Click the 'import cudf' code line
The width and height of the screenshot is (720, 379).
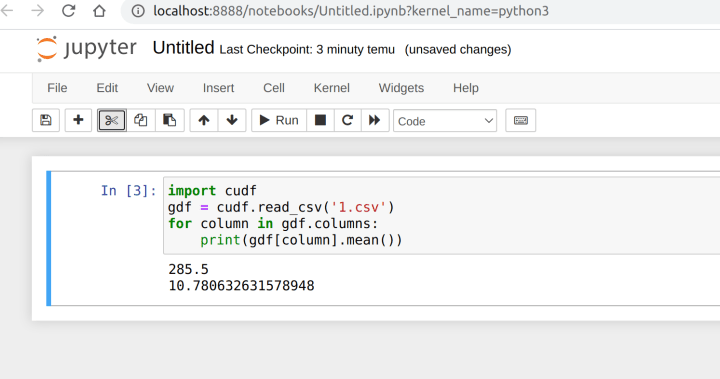[212, 191]
